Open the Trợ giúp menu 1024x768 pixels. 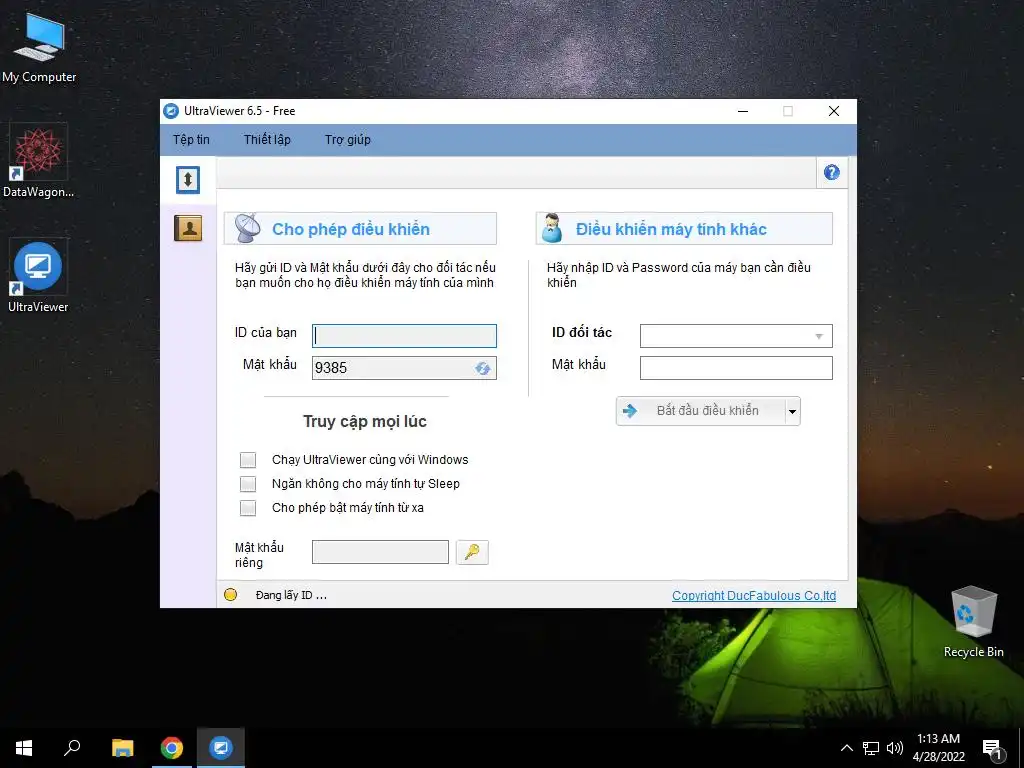[x=348, y=140]
